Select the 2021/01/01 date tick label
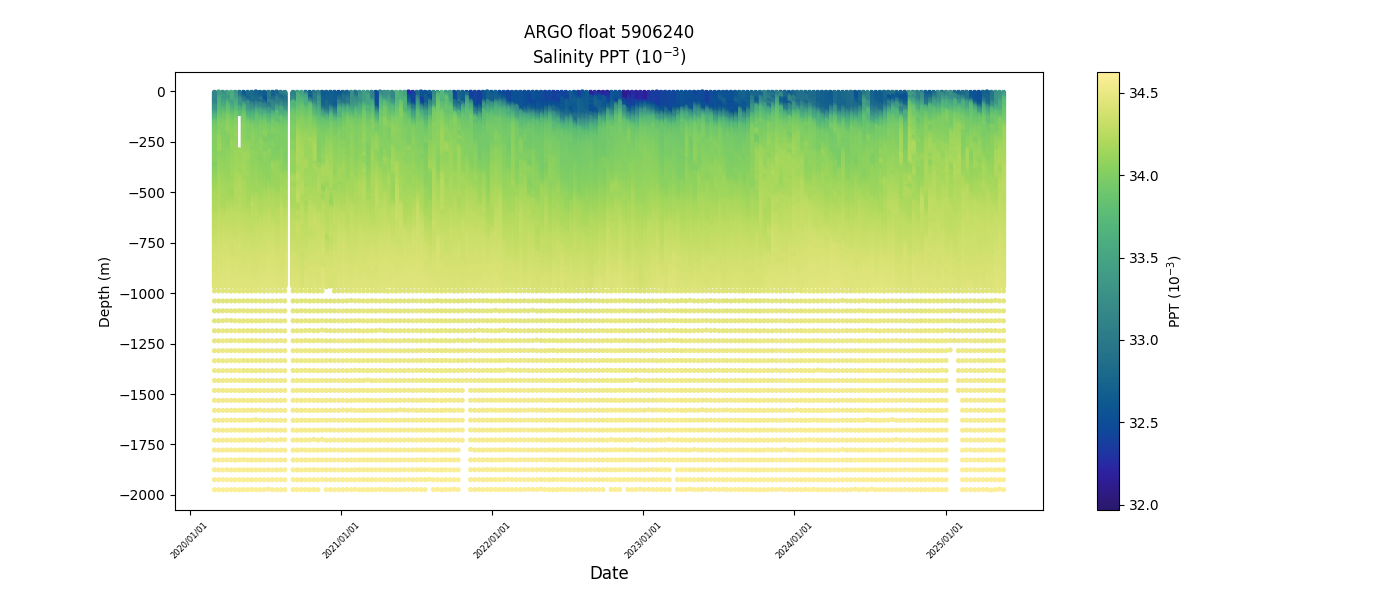 point(339,540)
